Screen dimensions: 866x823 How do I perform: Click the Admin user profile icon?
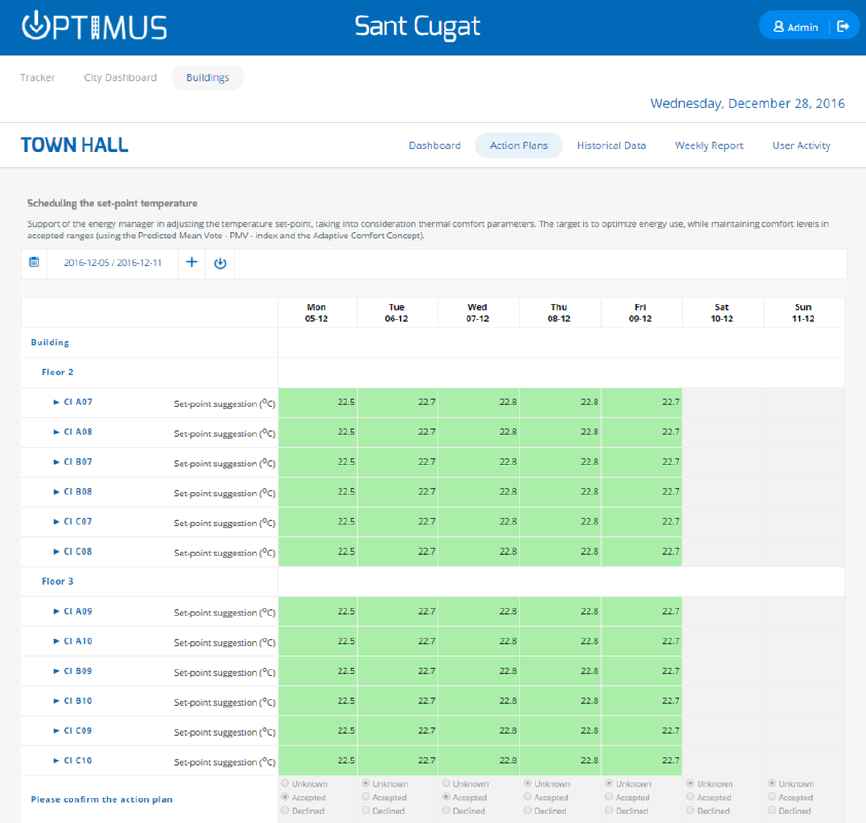(x=779, y=27)
